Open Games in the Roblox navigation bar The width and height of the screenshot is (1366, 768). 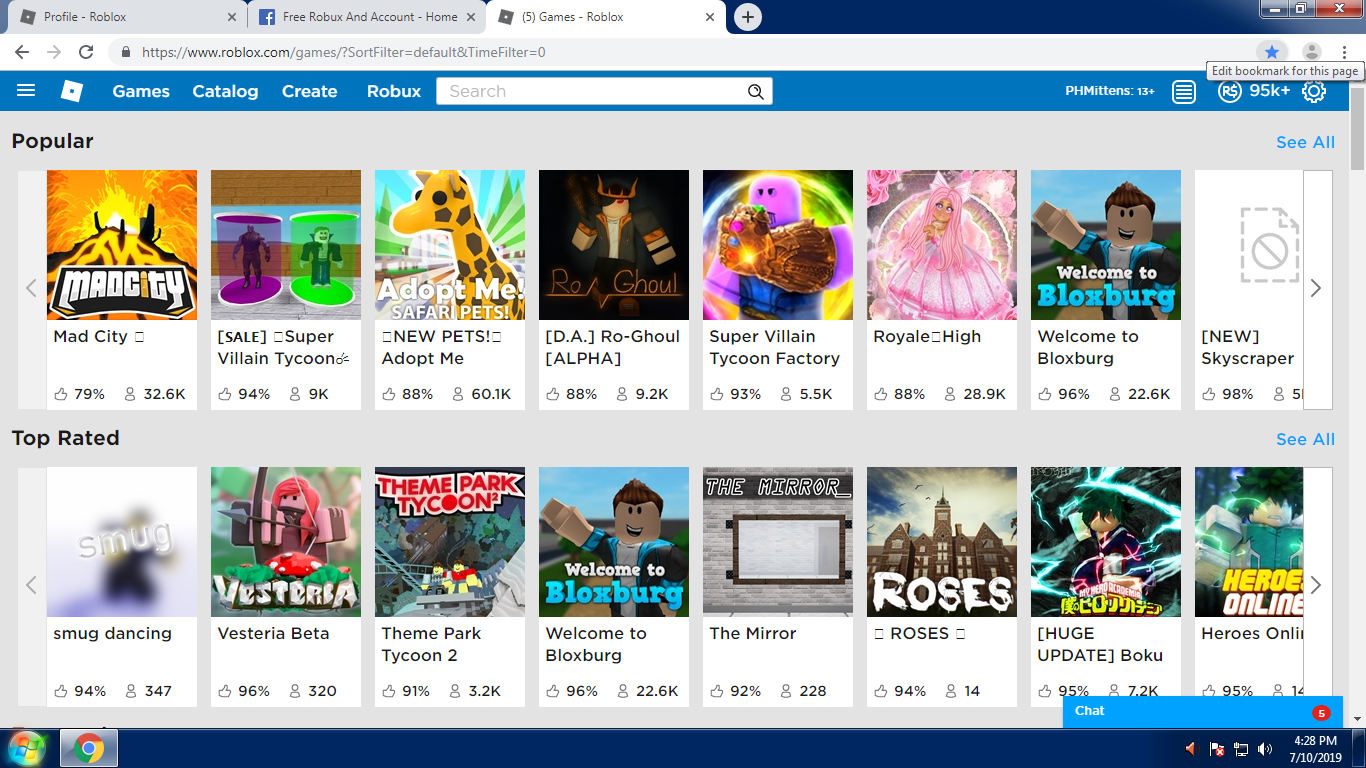coord(141,91)
